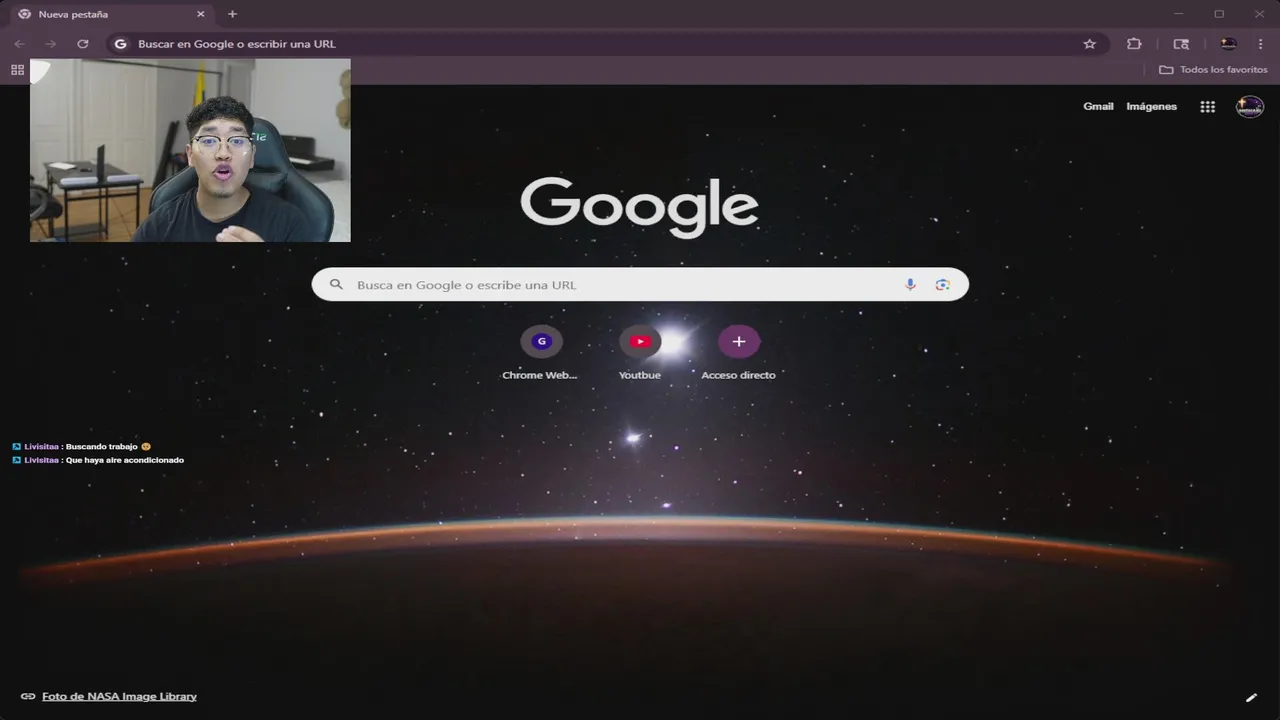The height and width of the screenshot is (720, 1280).
Task: Click the magnifier icon in search box
Action: point(337,285)
